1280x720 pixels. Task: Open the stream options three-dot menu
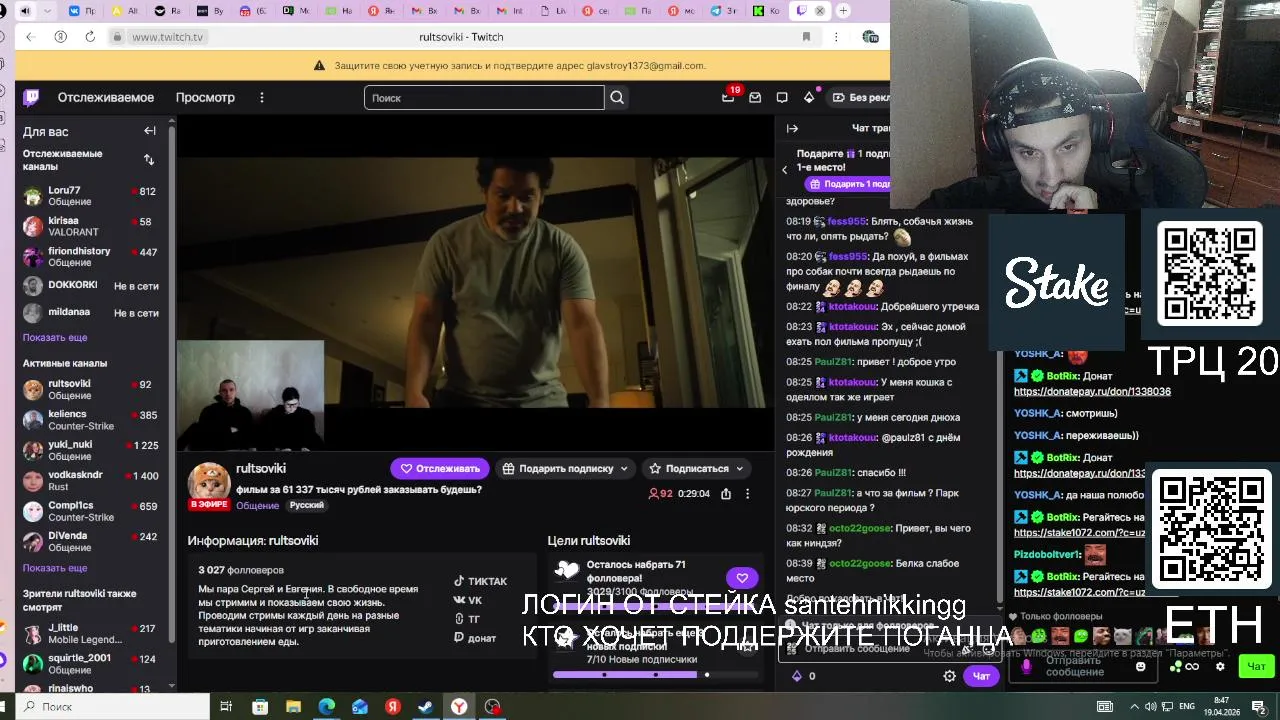[747, 493]
